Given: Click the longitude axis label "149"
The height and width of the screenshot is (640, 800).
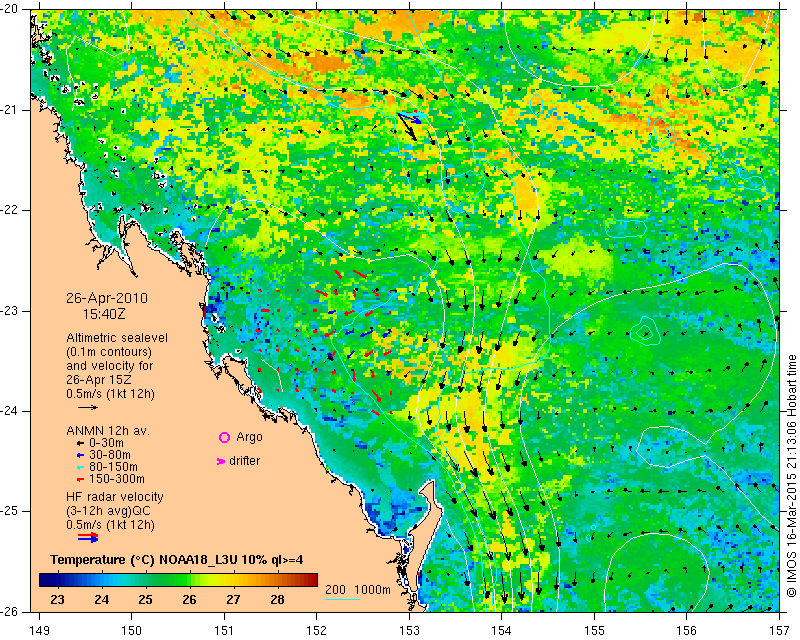Looking at the screenshot, I should tap(40, 631).
